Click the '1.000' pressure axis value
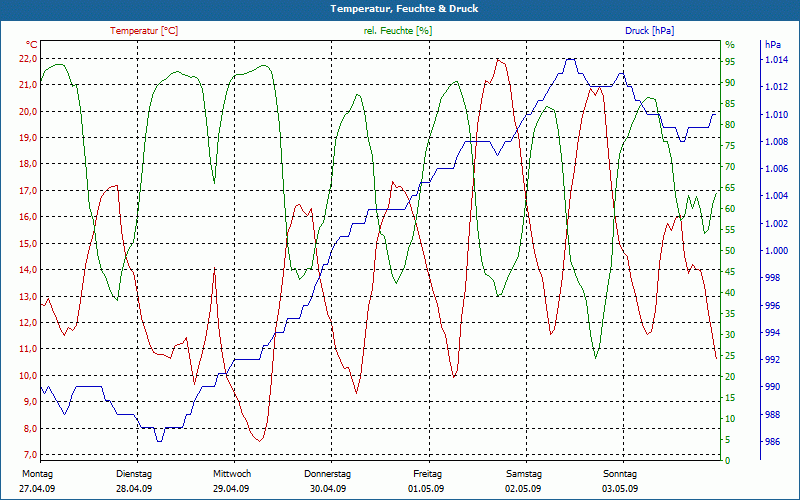Screen dimensions: 800x500 click(776, 251)
